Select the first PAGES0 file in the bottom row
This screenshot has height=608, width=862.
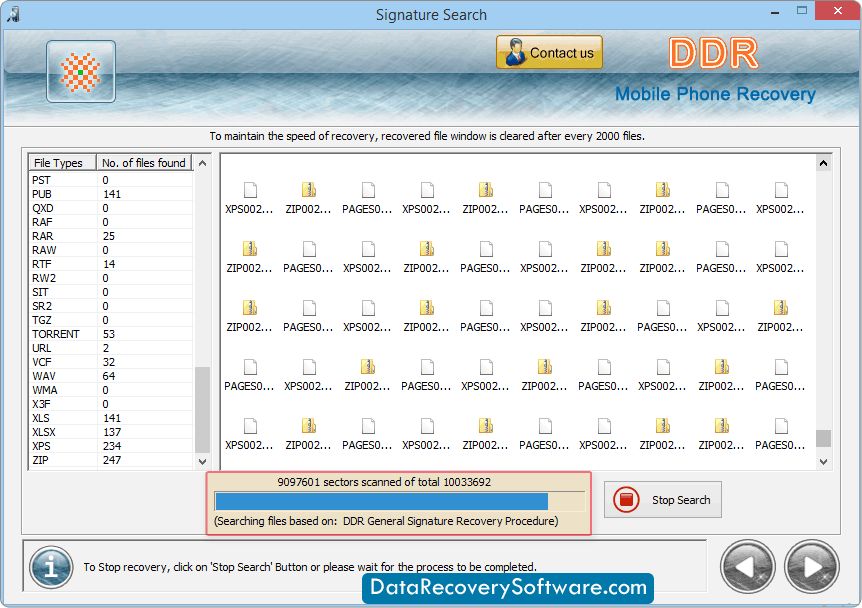point(367,434)
